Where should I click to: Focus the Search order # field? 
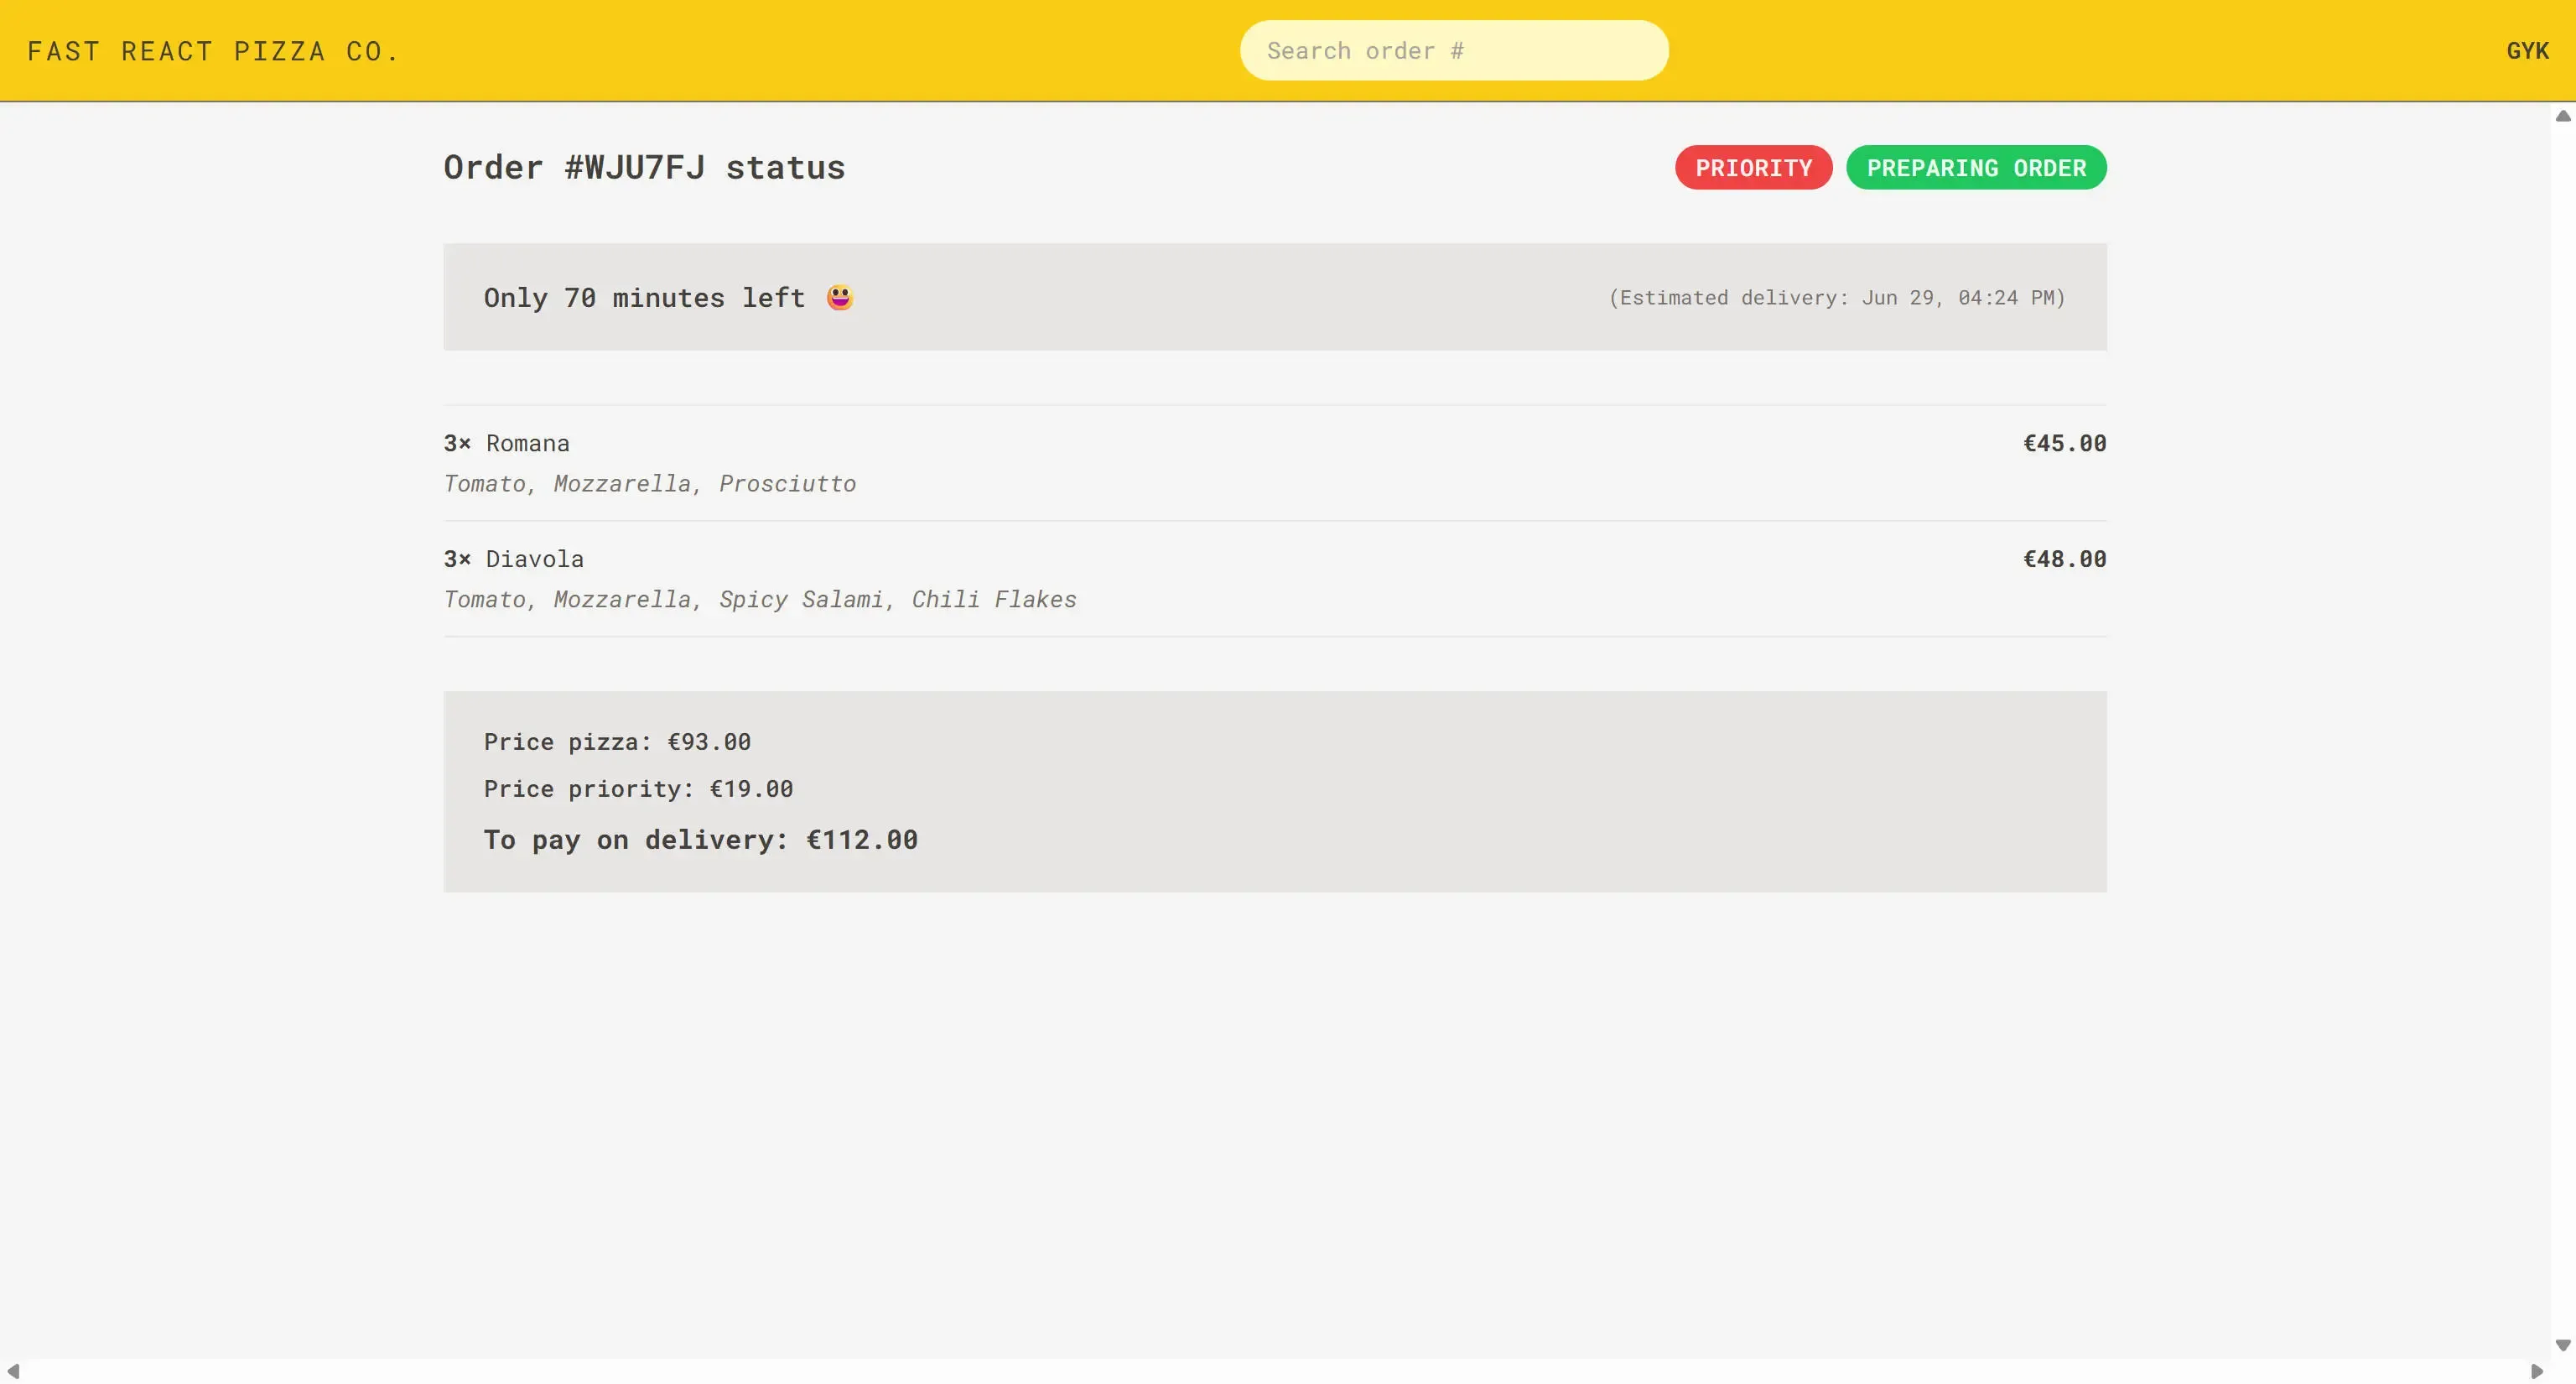coord(1454,51)
